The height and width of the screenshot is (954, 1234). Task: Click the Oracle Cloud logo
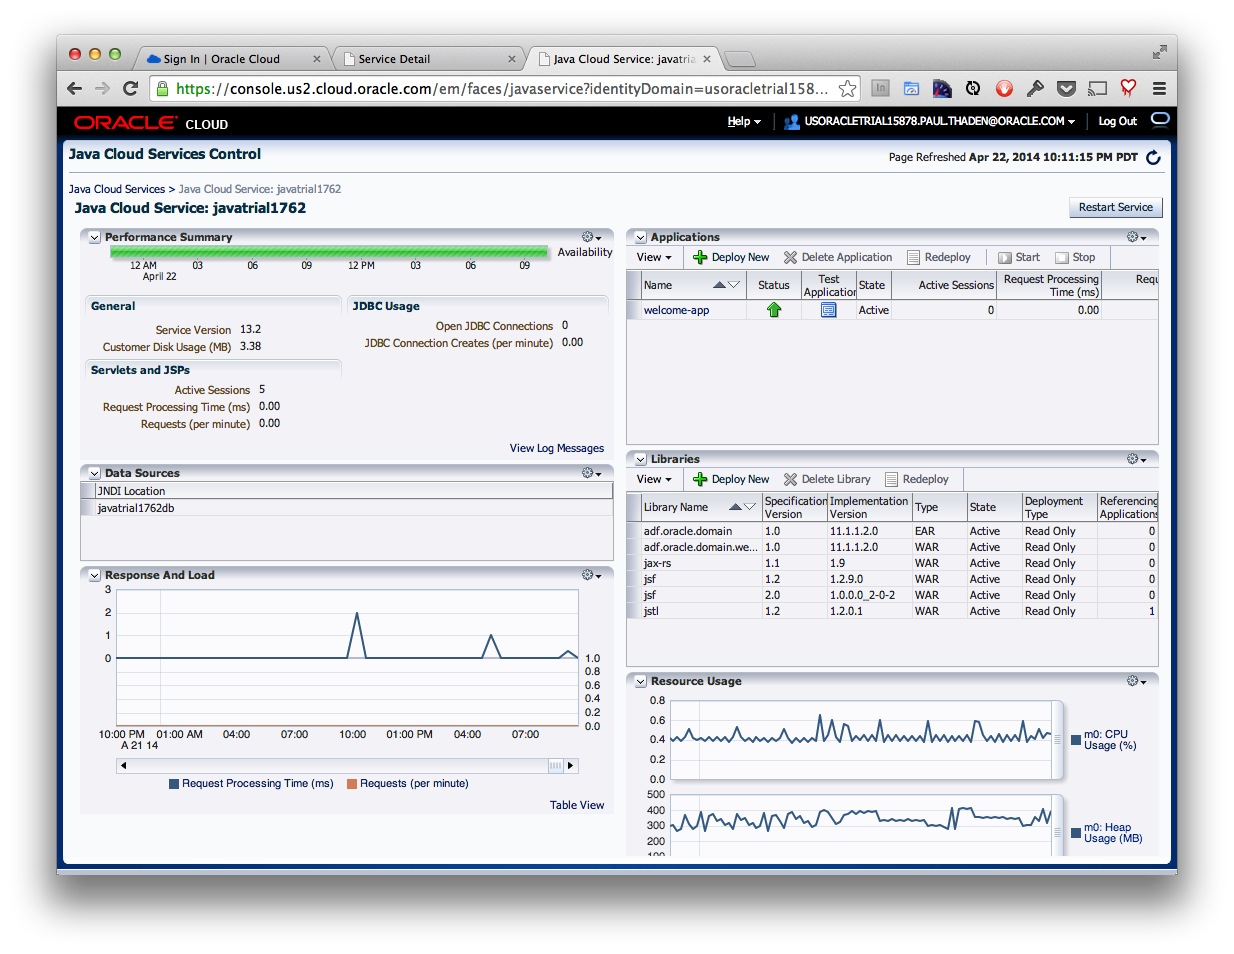click(151, 123)
